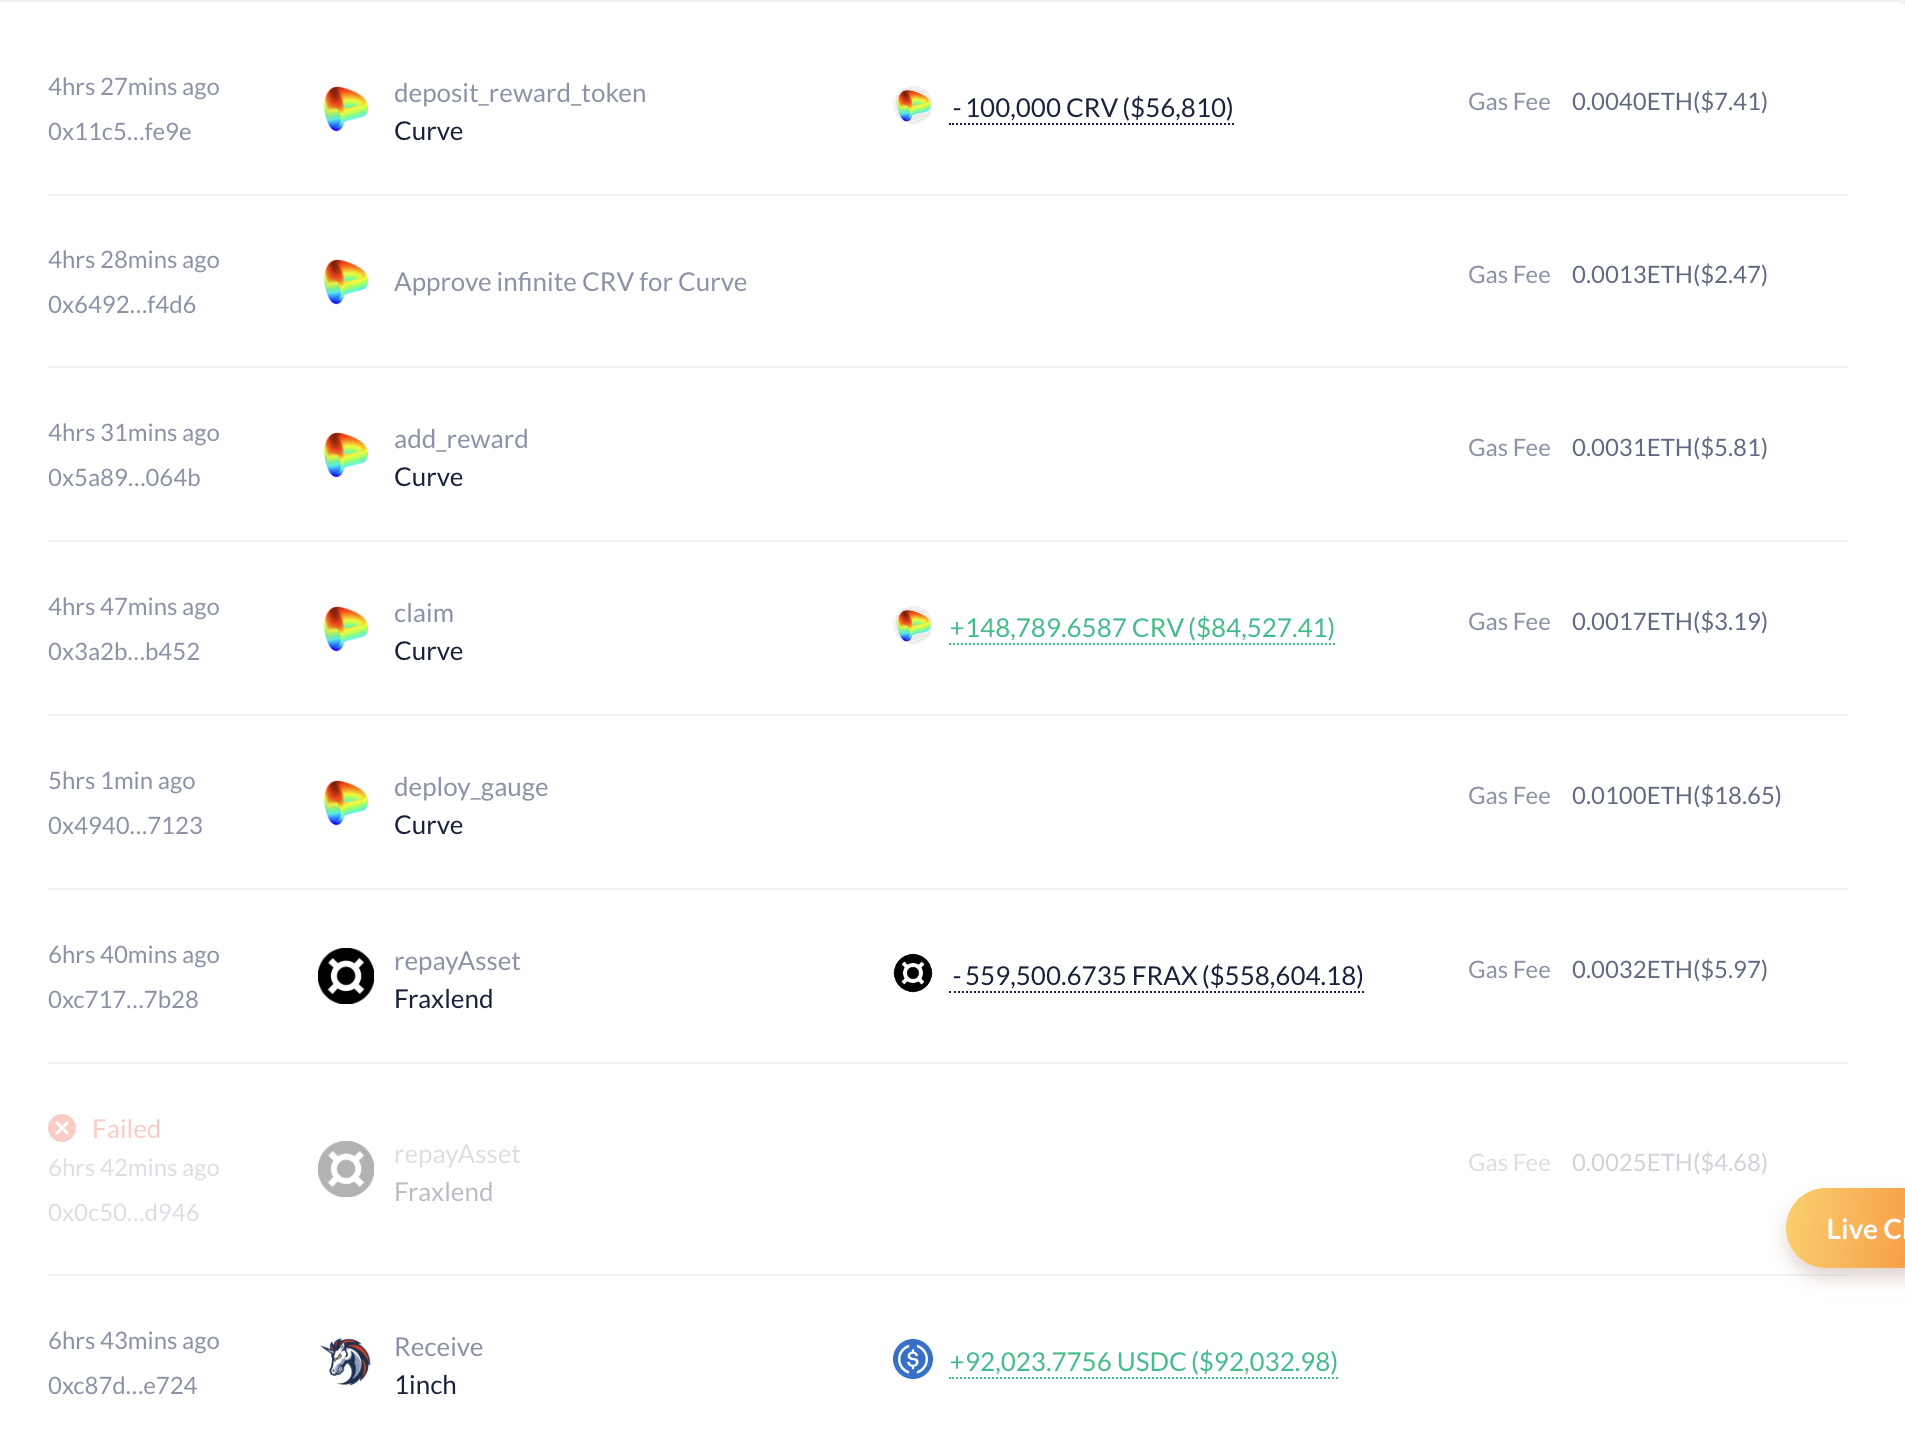Open transaction hash 0x11c5...fe9e
Viewport: 1905px width, 1434px height.
(120, 132)
